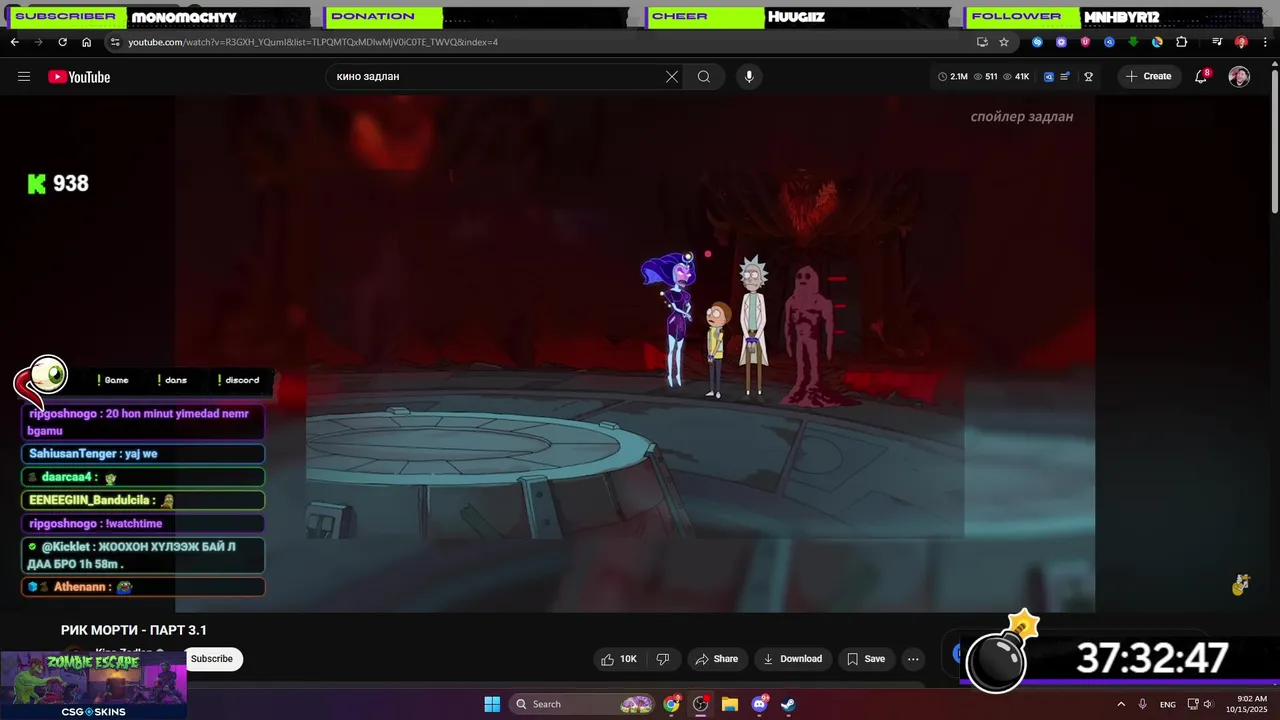
Task: Click the Share button
Action: point(716,659)
